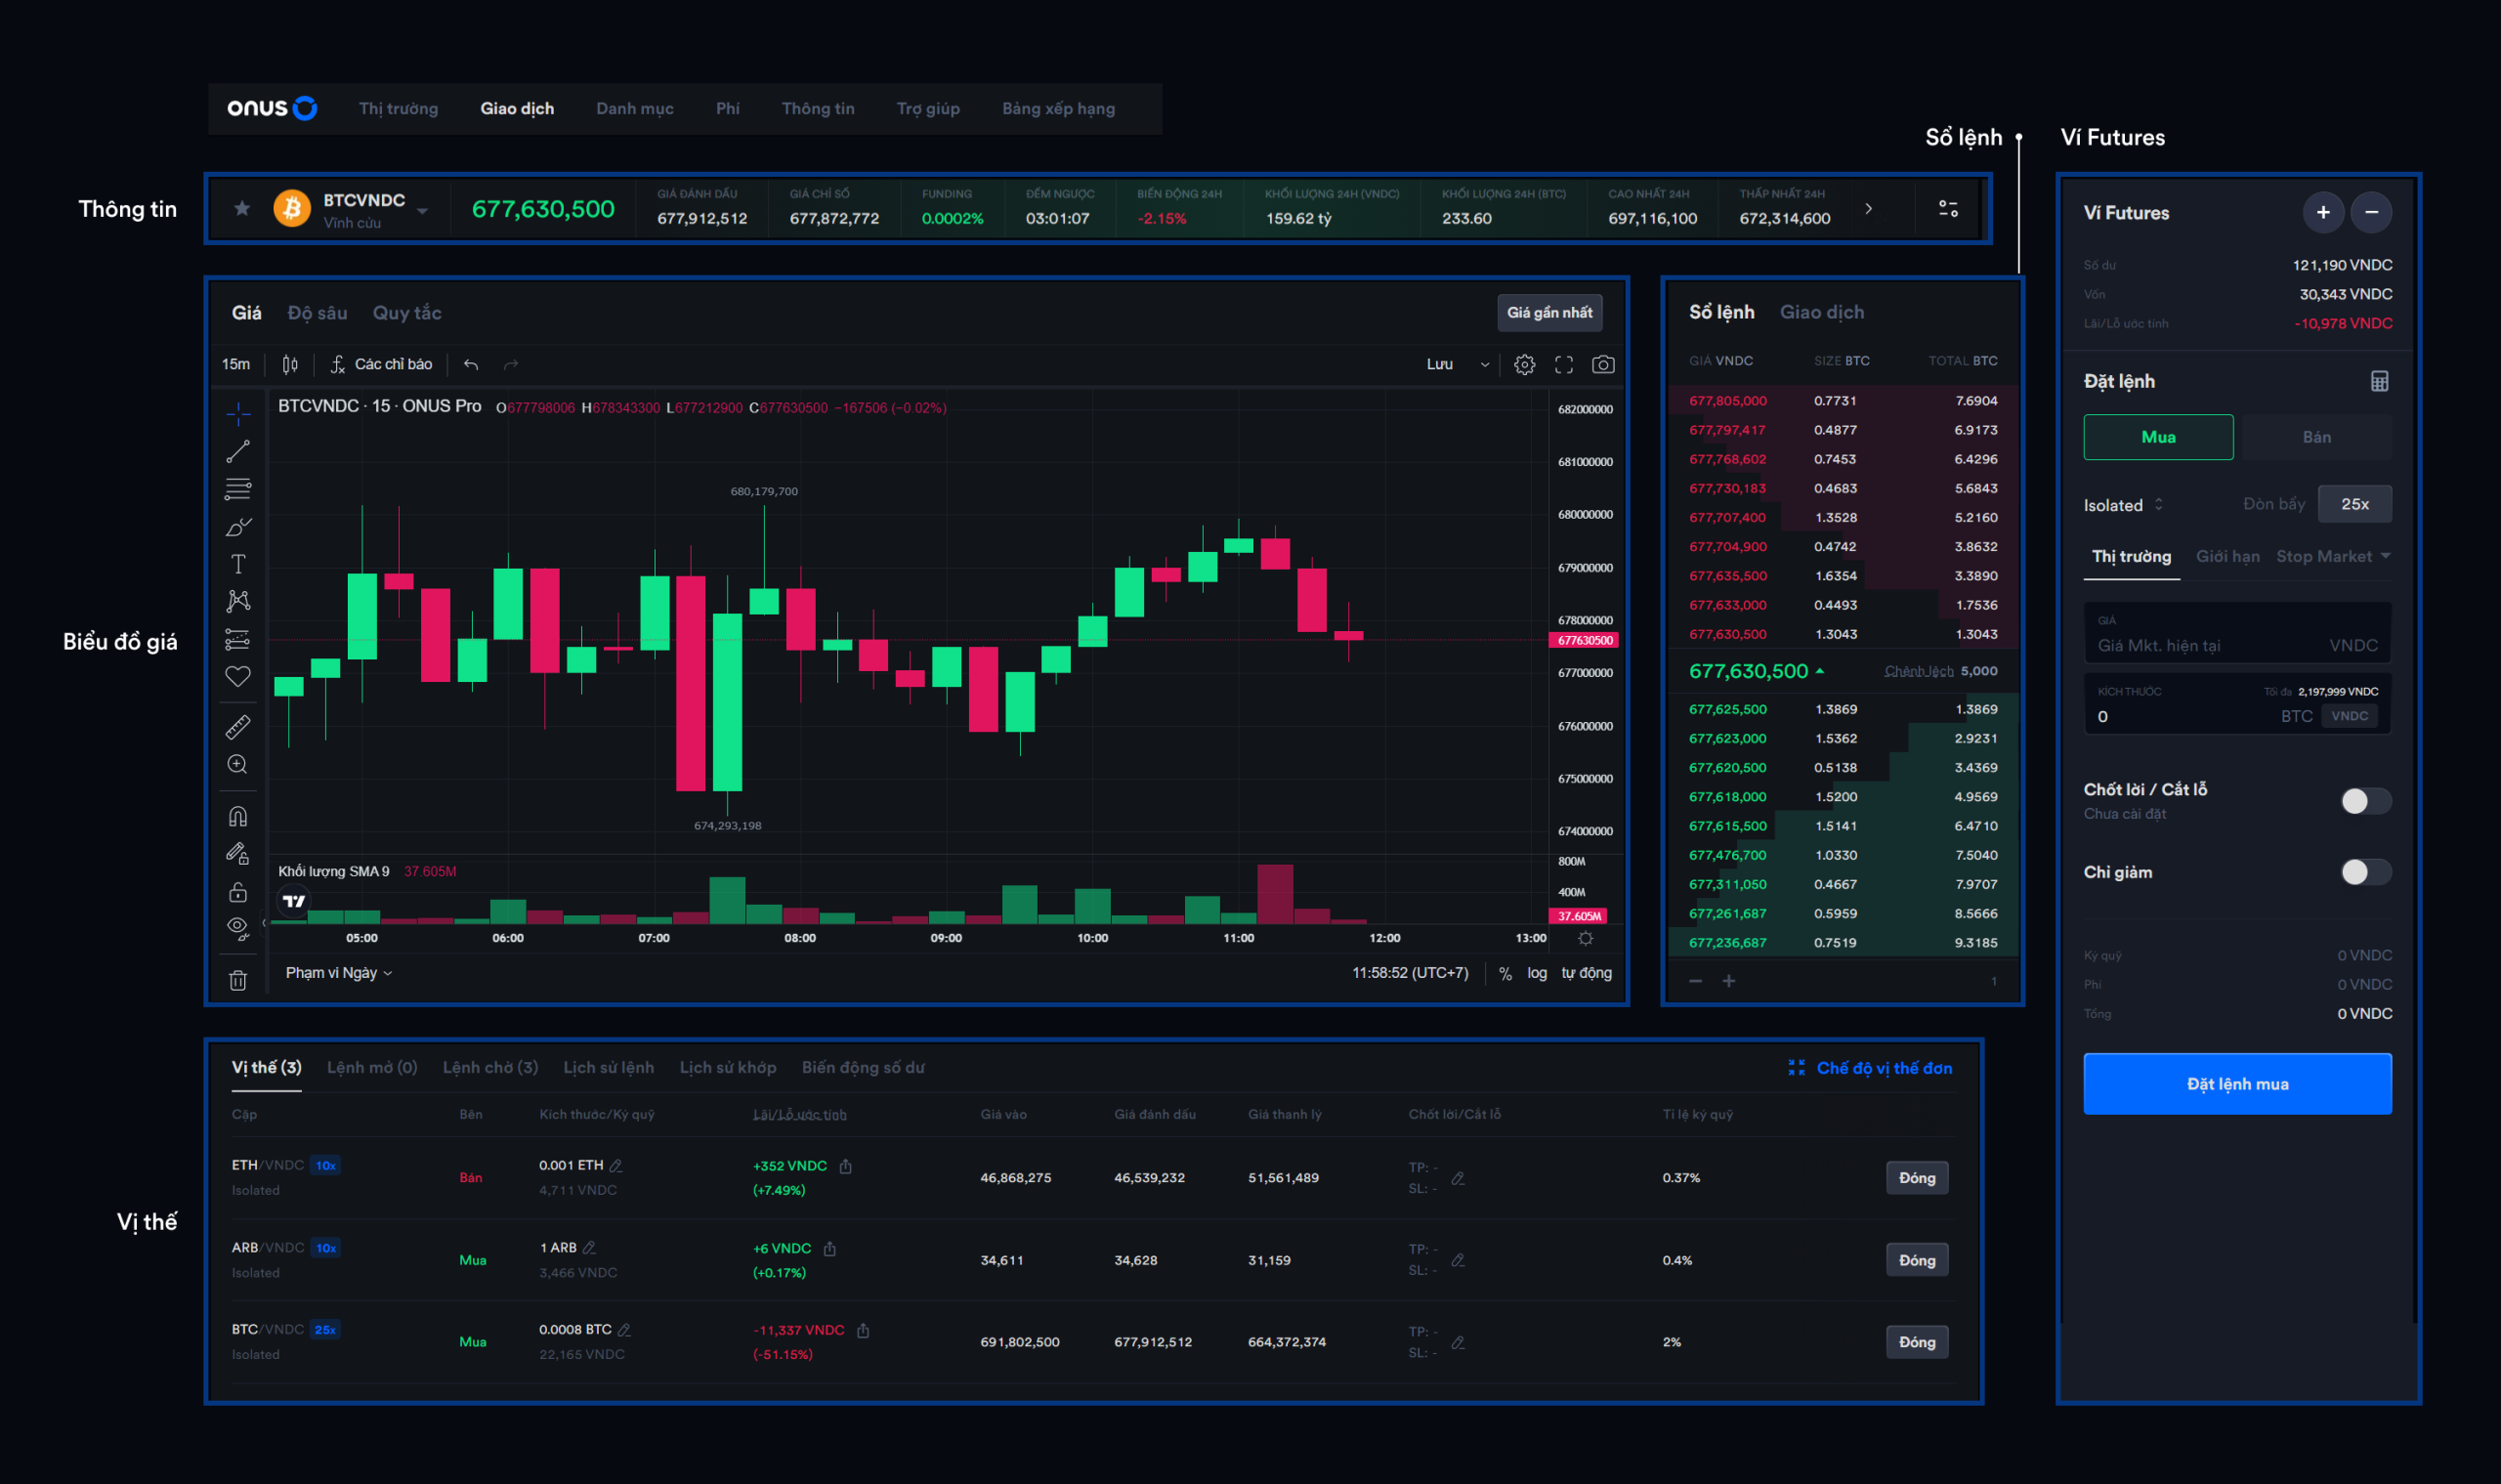The width and height of the screenshot is (2501, 1484).
Task: Open the order calculator icon
Action: coord(2379,381)
